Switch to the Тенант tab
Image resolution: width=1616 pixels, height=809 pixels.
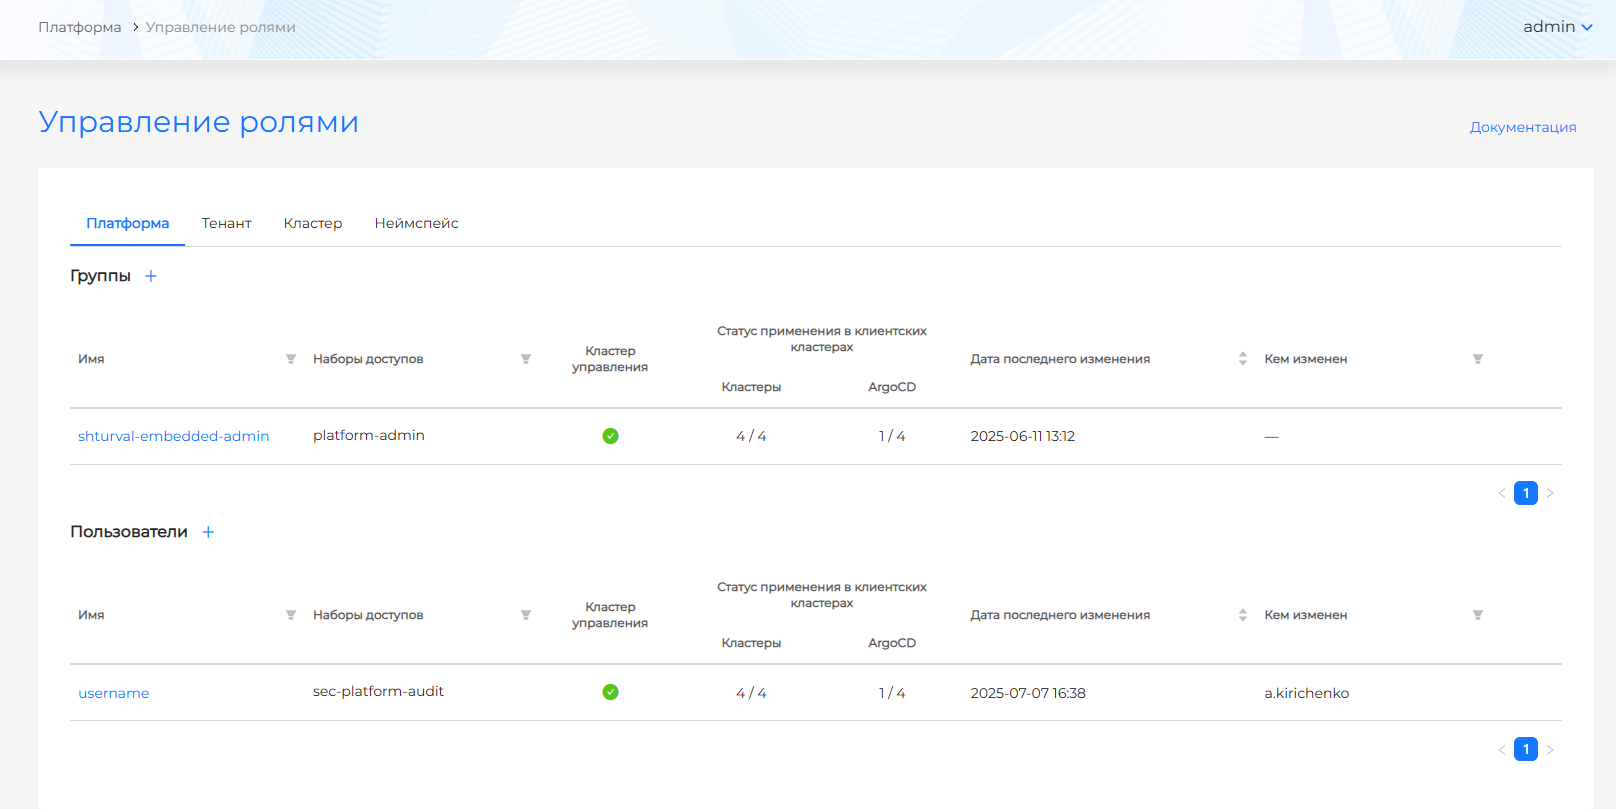click(226, 223)
